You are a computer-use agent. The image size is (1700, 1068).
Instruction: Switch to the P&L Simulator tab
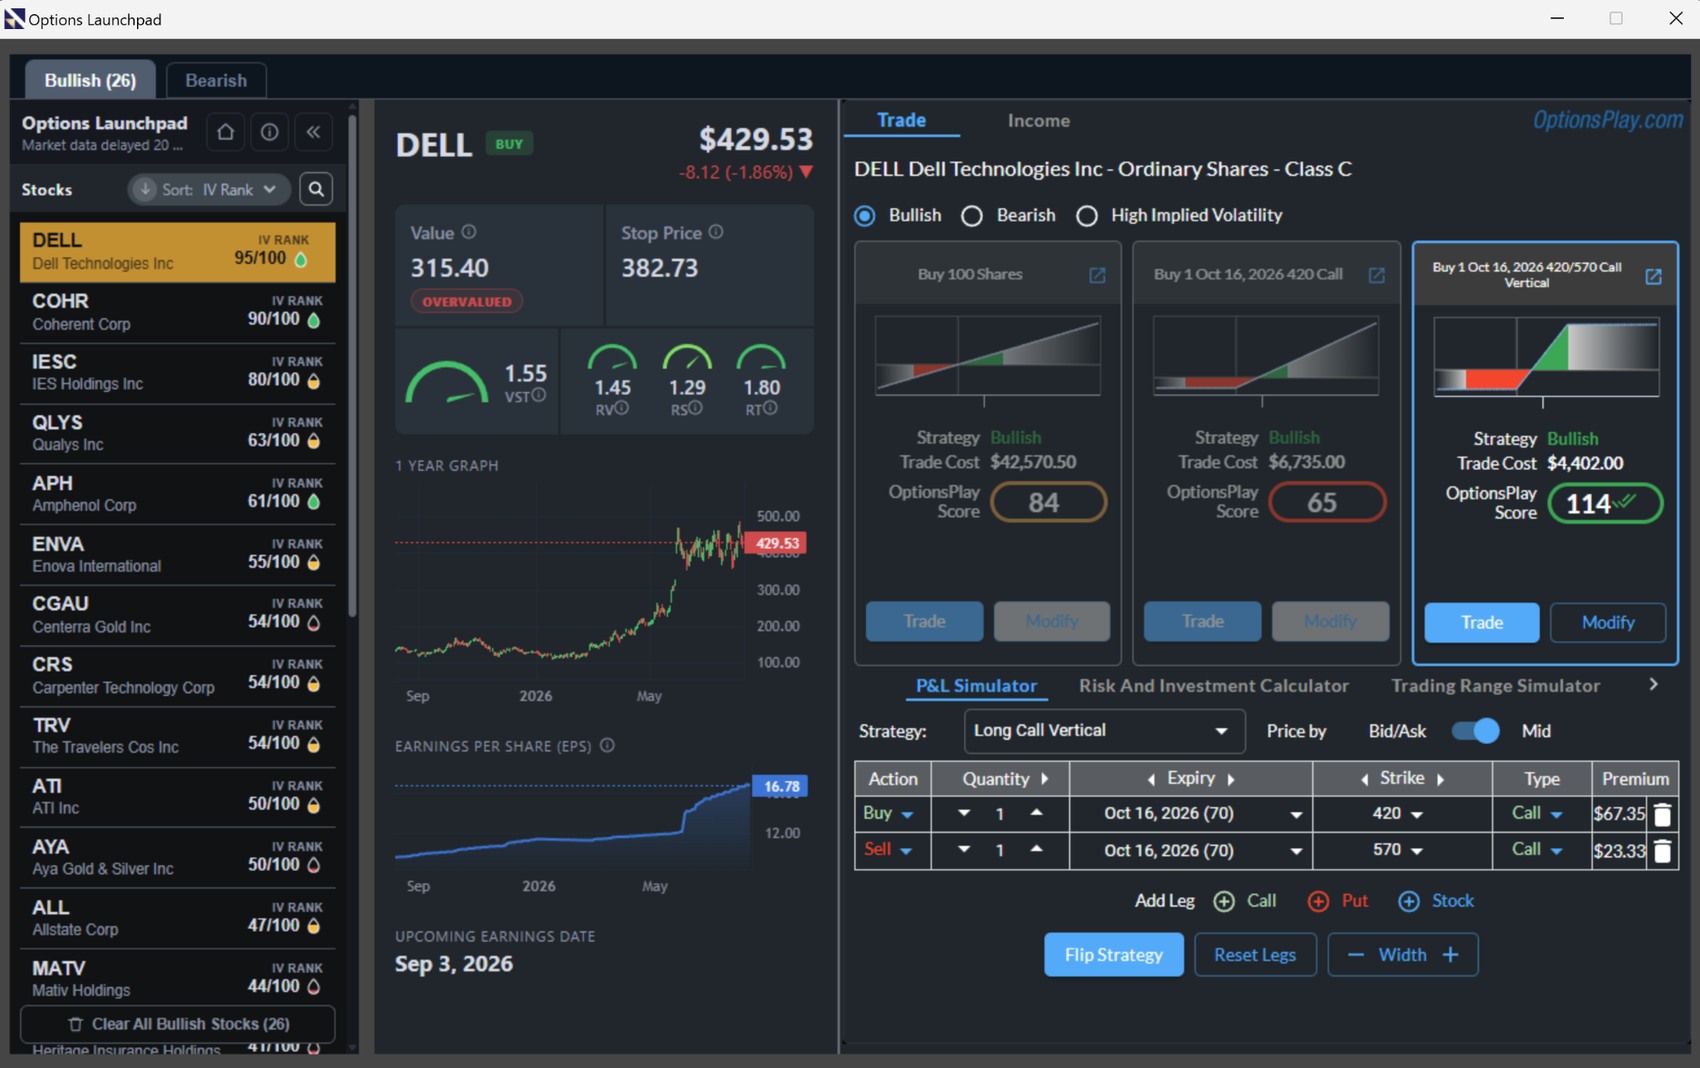[x=976, y=686]
